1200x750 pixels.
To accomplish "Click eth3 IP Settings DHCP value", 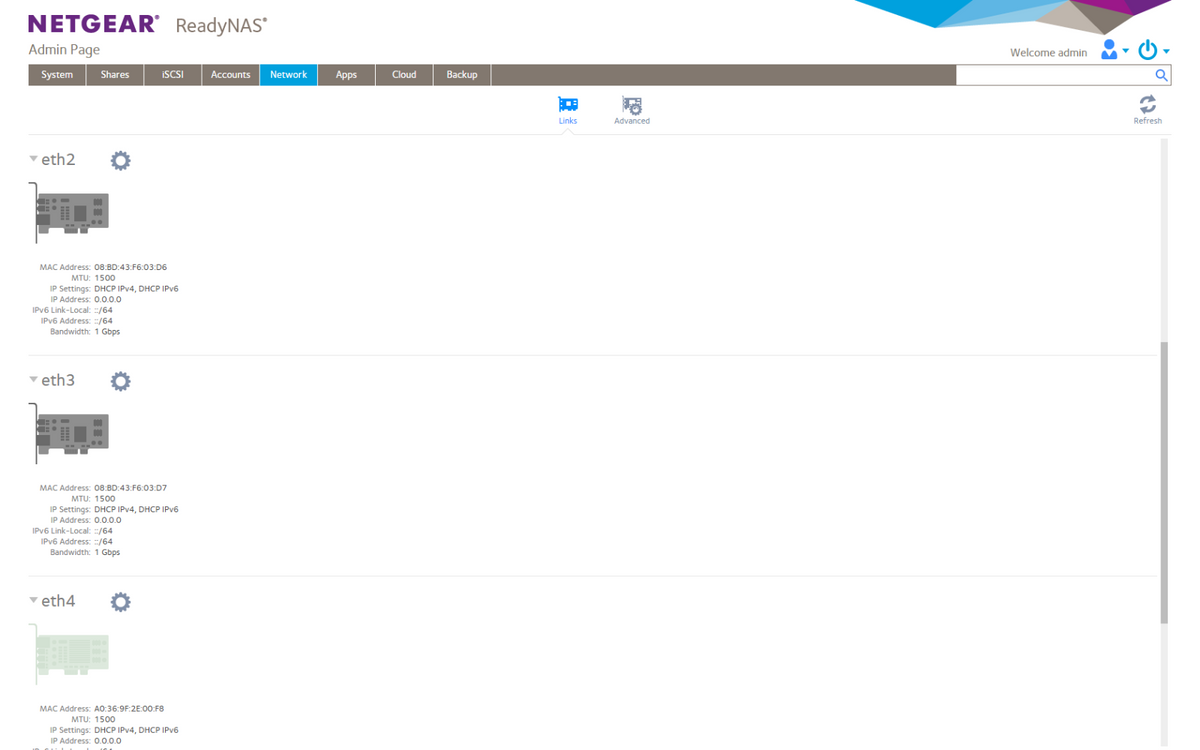I will pyautogui.click(x=136, y=510).
